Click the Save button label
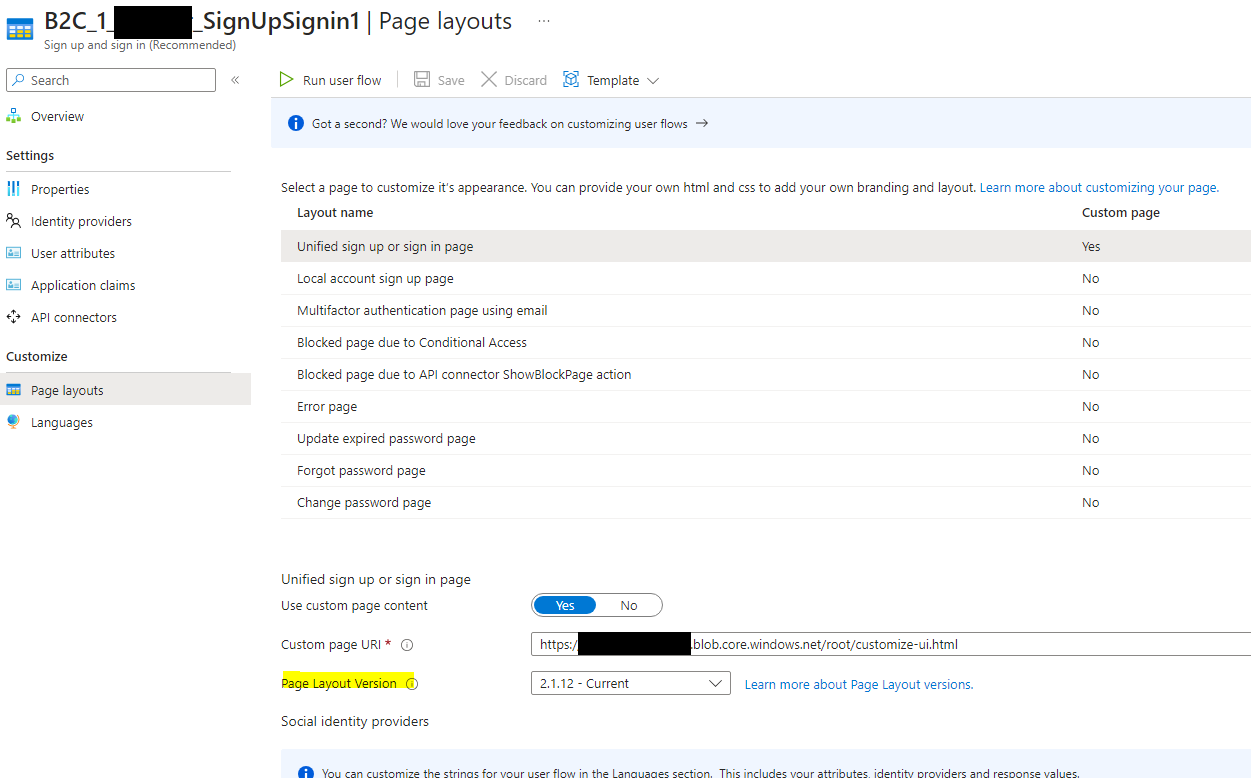The height and width of the screenshot is (778, 1251). click(x=451, y=81)
